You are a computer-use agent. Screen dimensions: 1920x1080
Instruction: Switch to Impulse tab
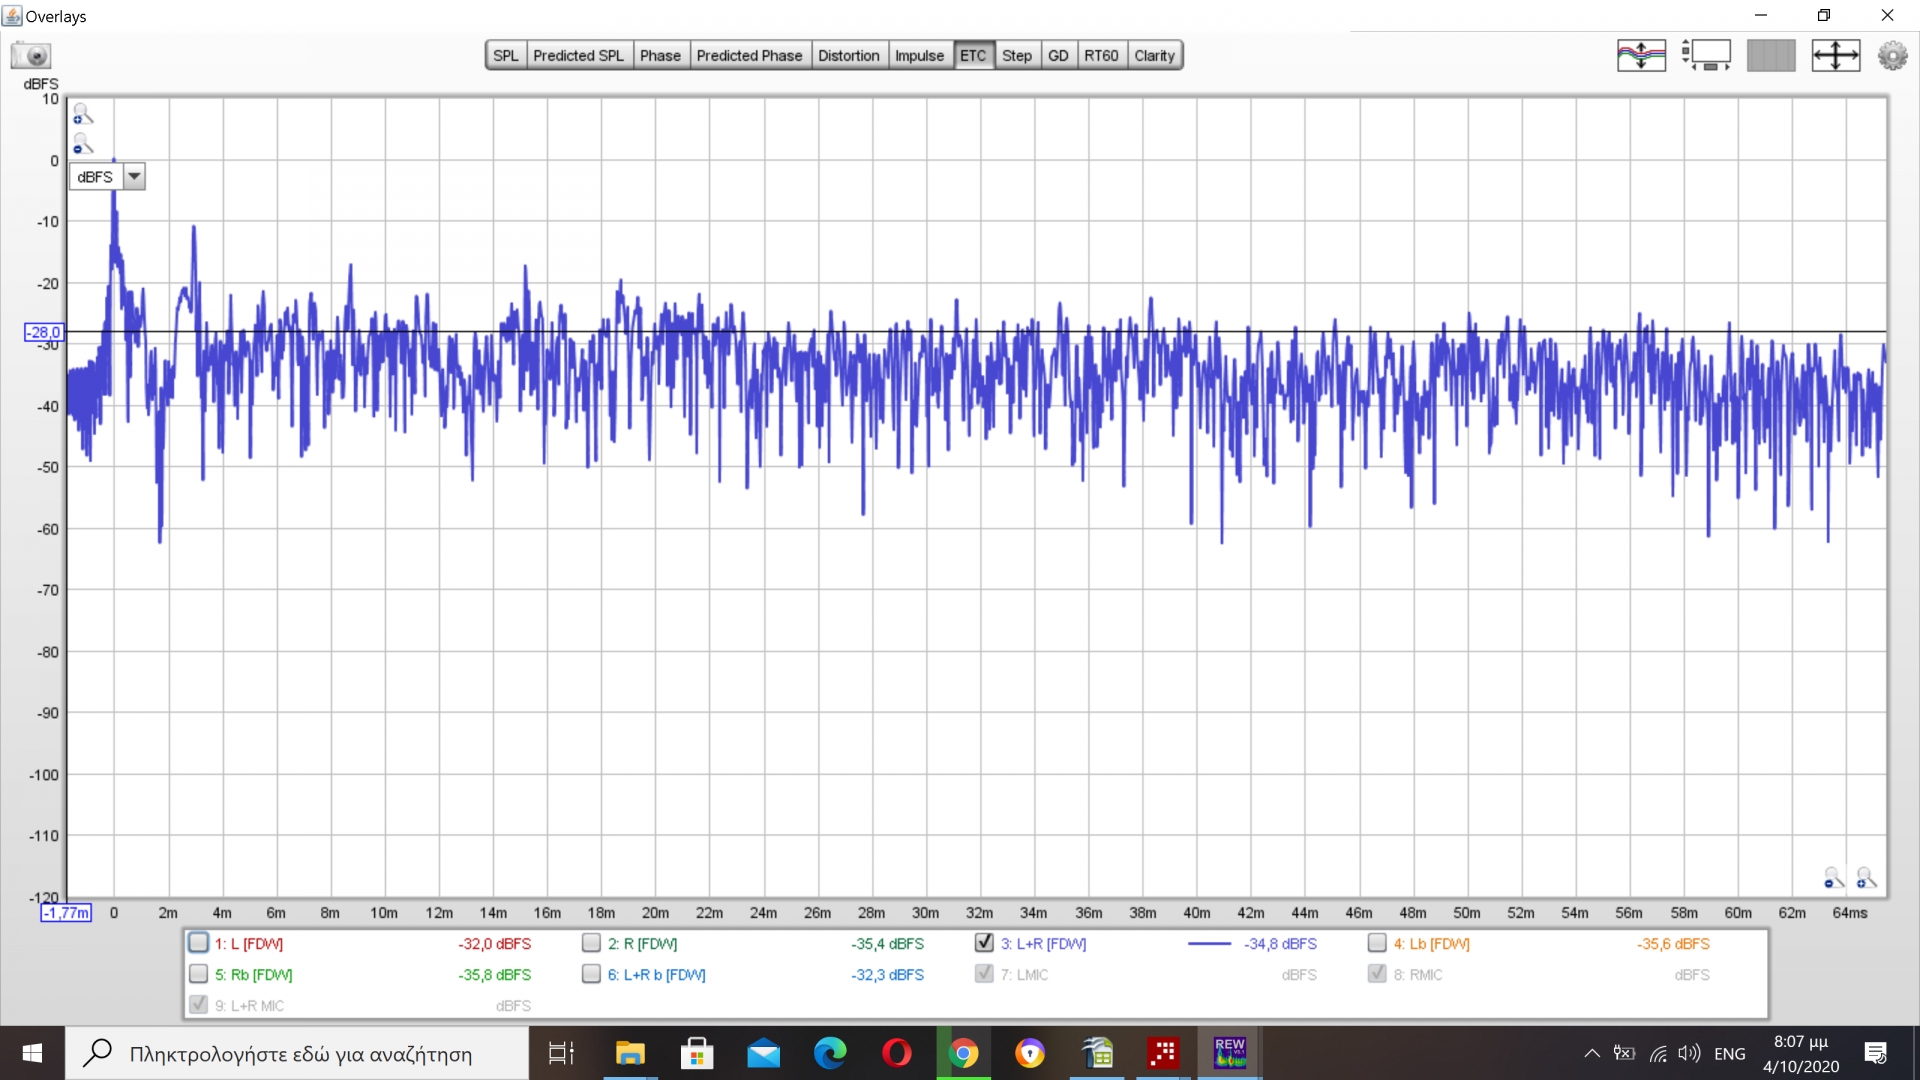pyautogui.click(x=919, y=56)
